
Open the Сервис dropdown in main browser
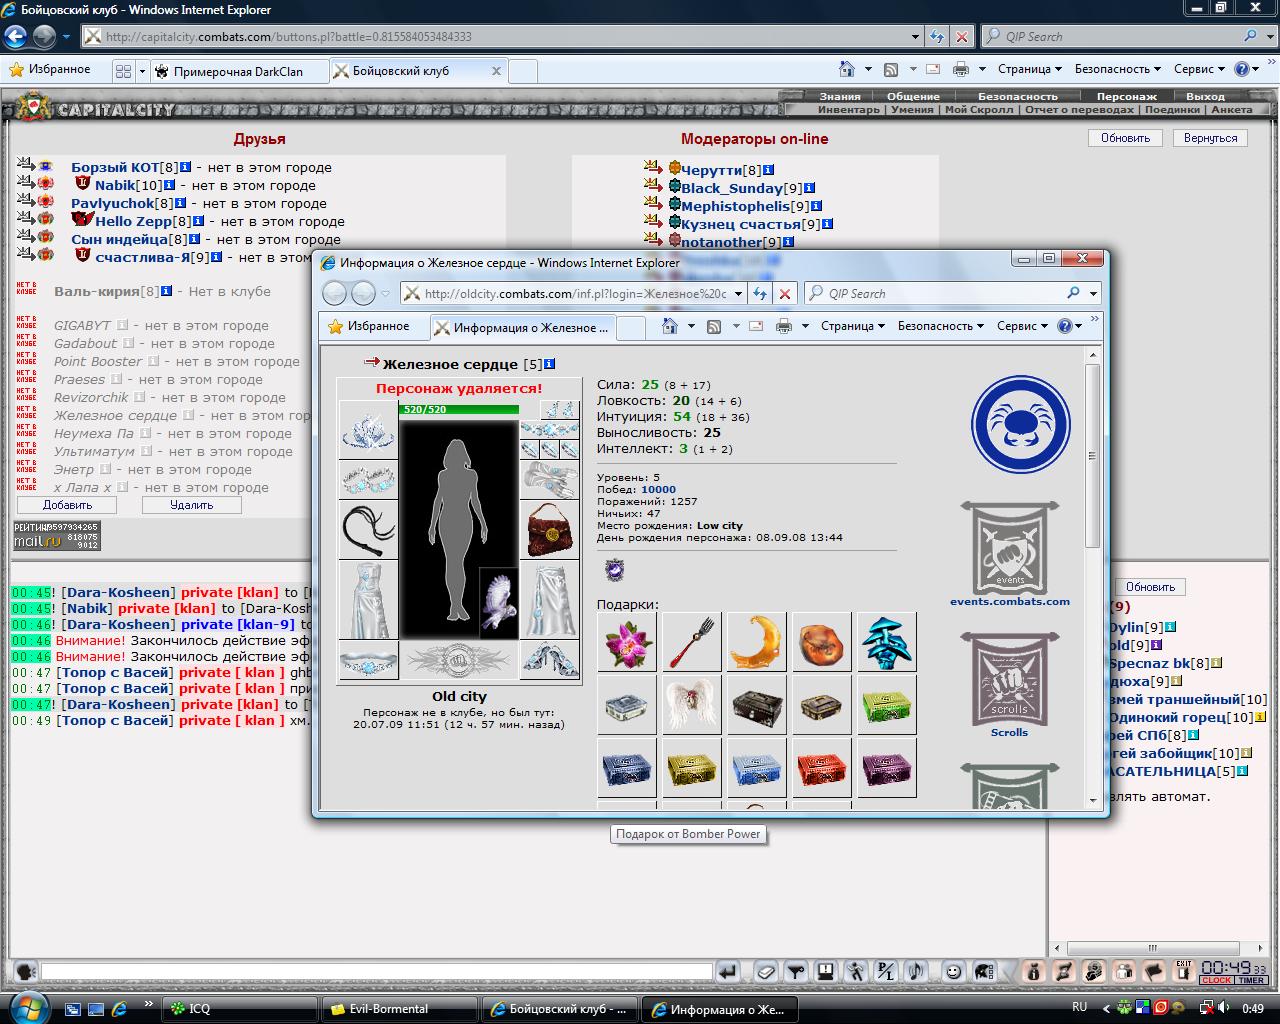[1199, 69]
